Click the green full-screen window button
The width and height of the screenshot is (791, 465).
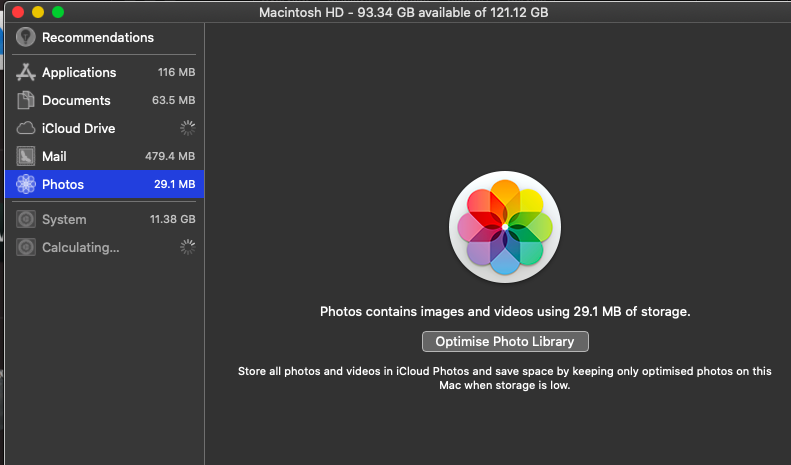pos(58,12)
